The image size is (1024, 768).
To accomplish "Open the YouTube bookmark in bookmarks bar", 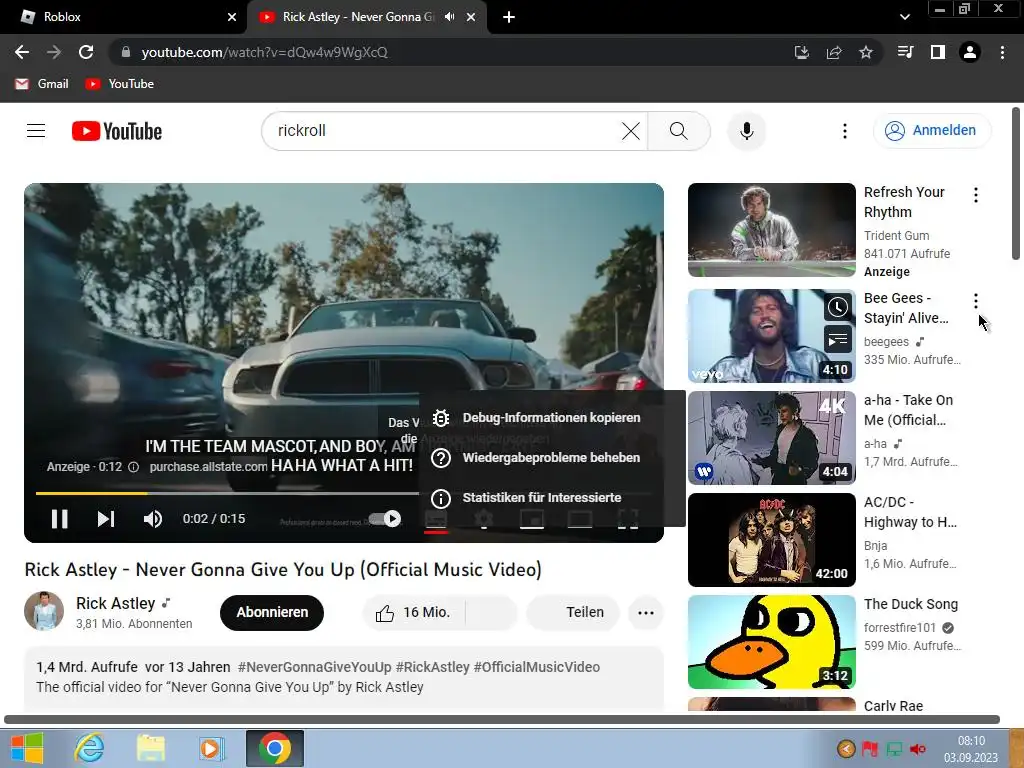I will pyautogui.click(x=120, y=84).
